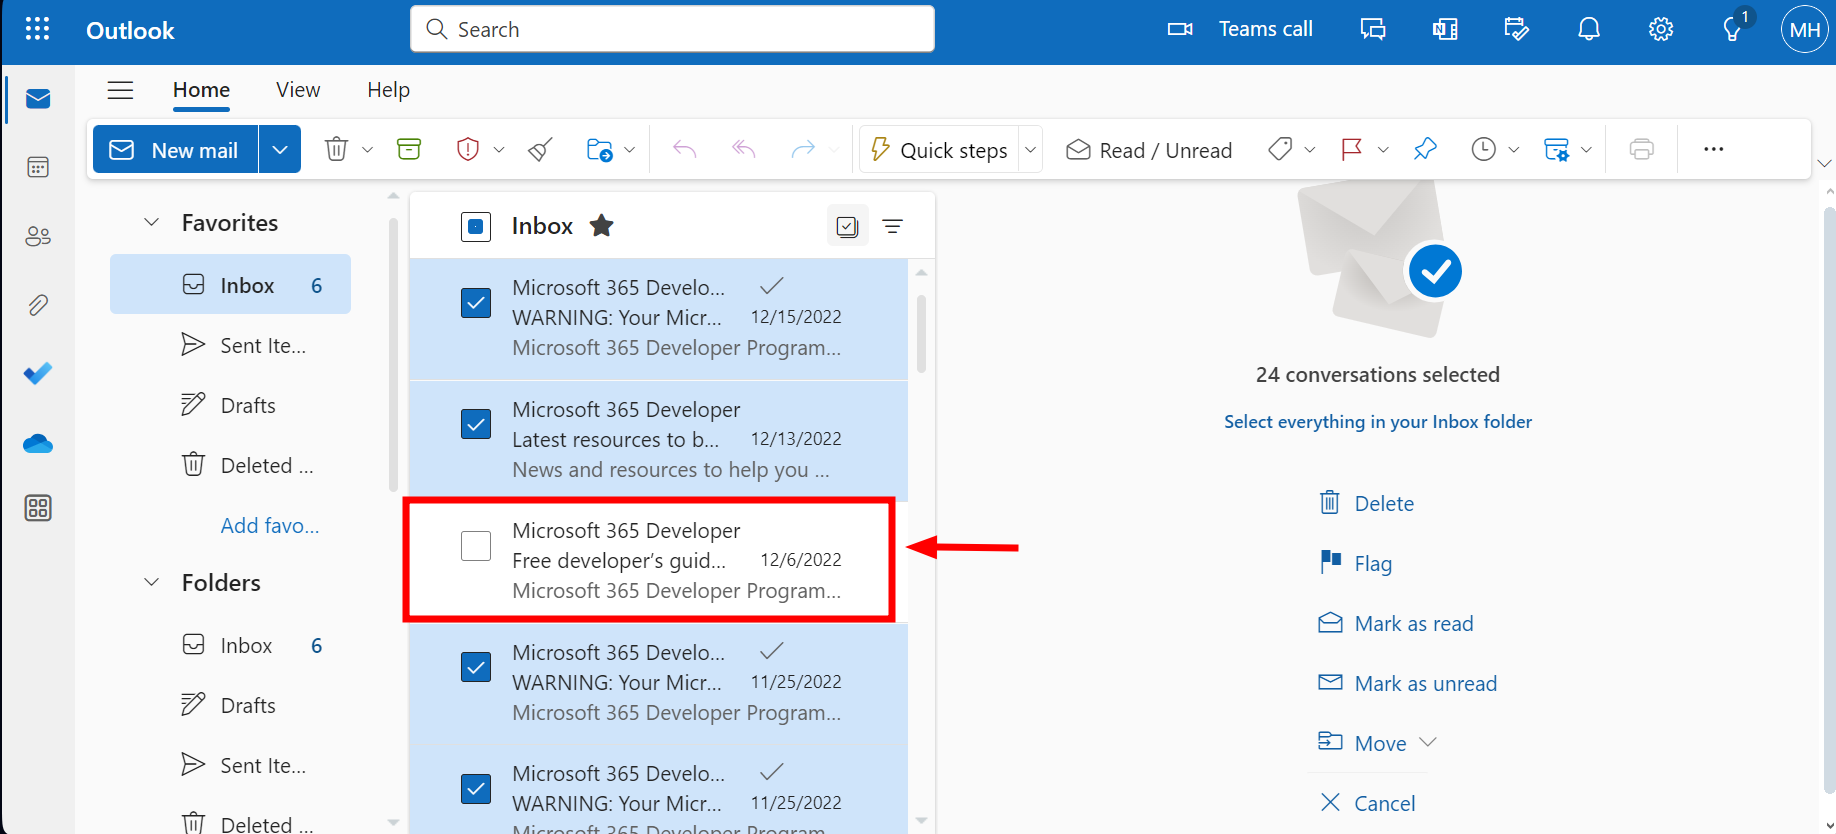Click Mark as unread in the selection pane
1836x834 pixels.
pyautogui.click(x=1425, y=684)
